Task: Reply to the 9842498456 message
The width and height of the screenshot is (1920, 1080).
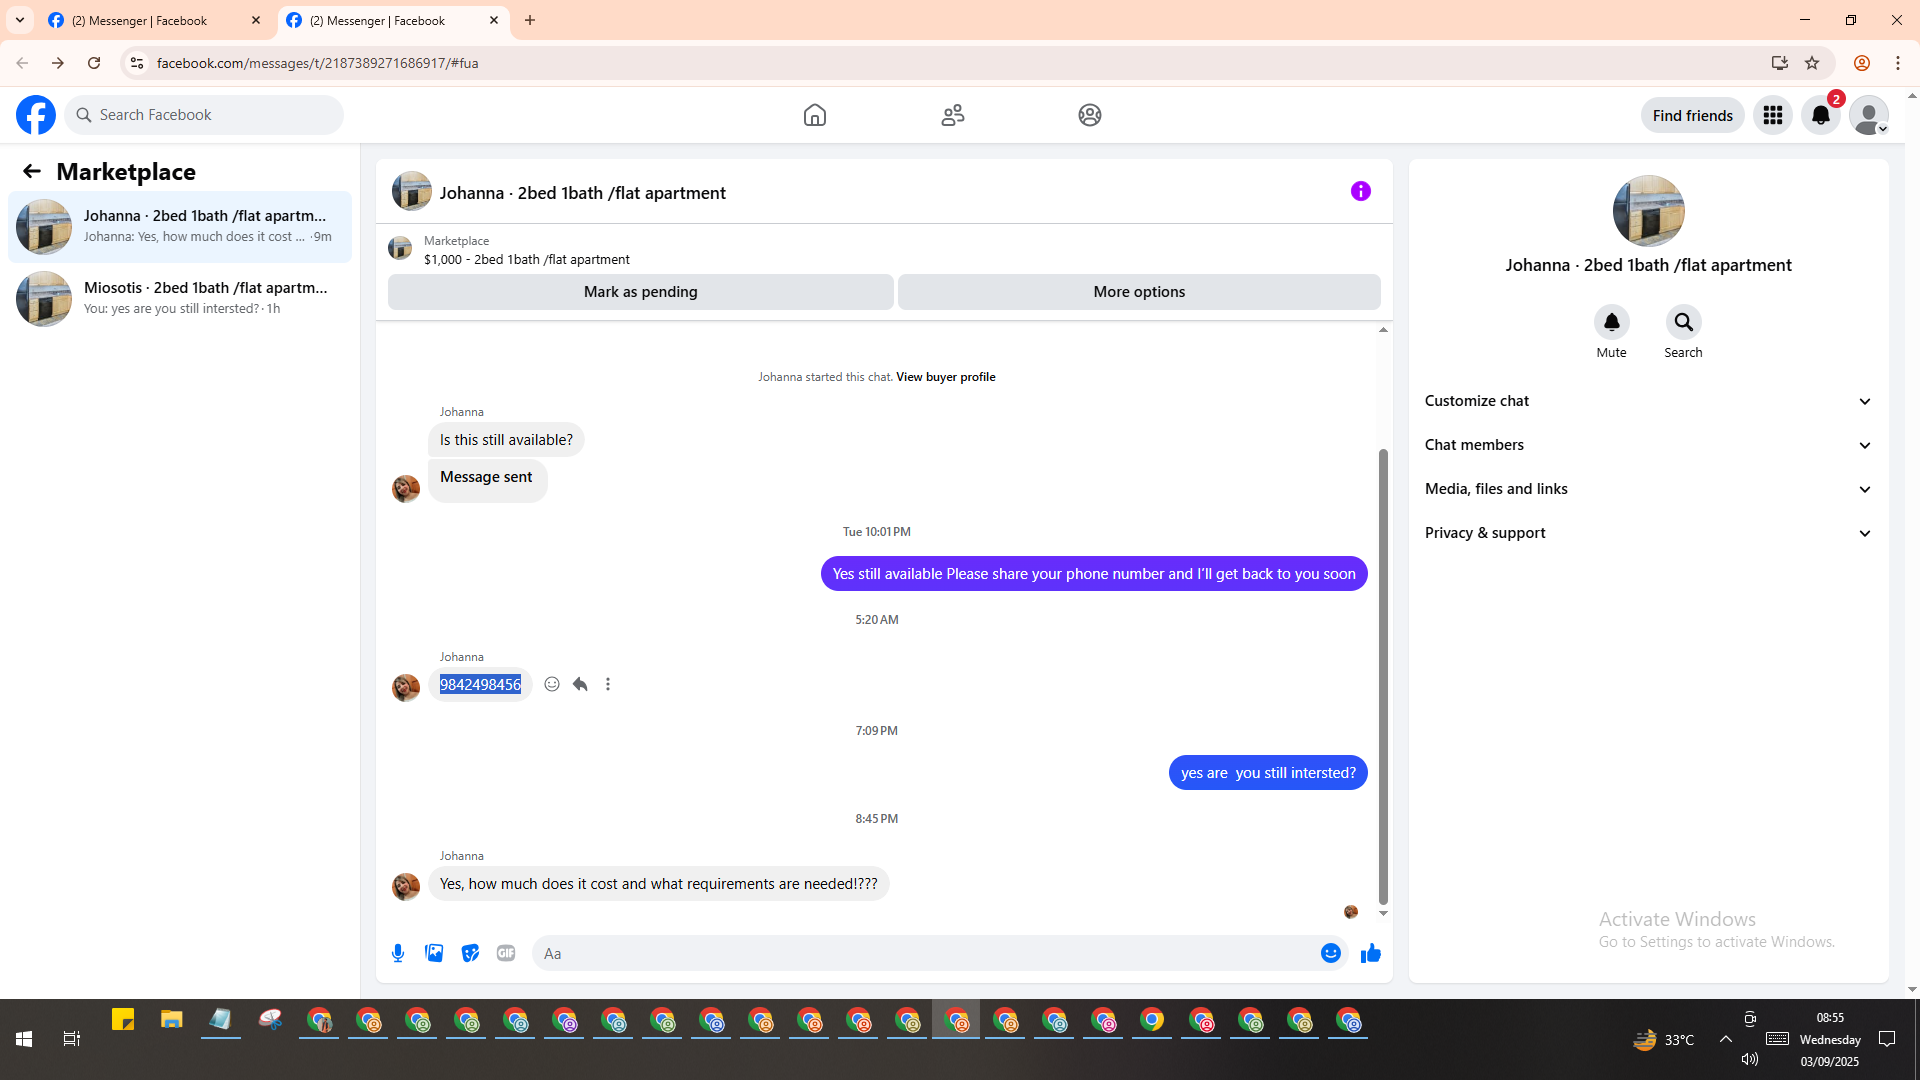Action: [580, 684]
